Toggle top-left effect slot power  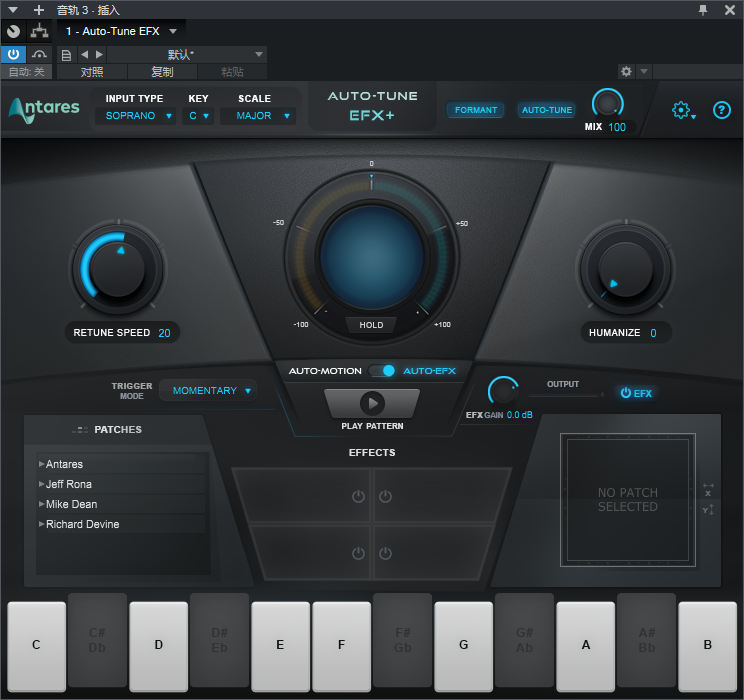(x=358, y=496)
